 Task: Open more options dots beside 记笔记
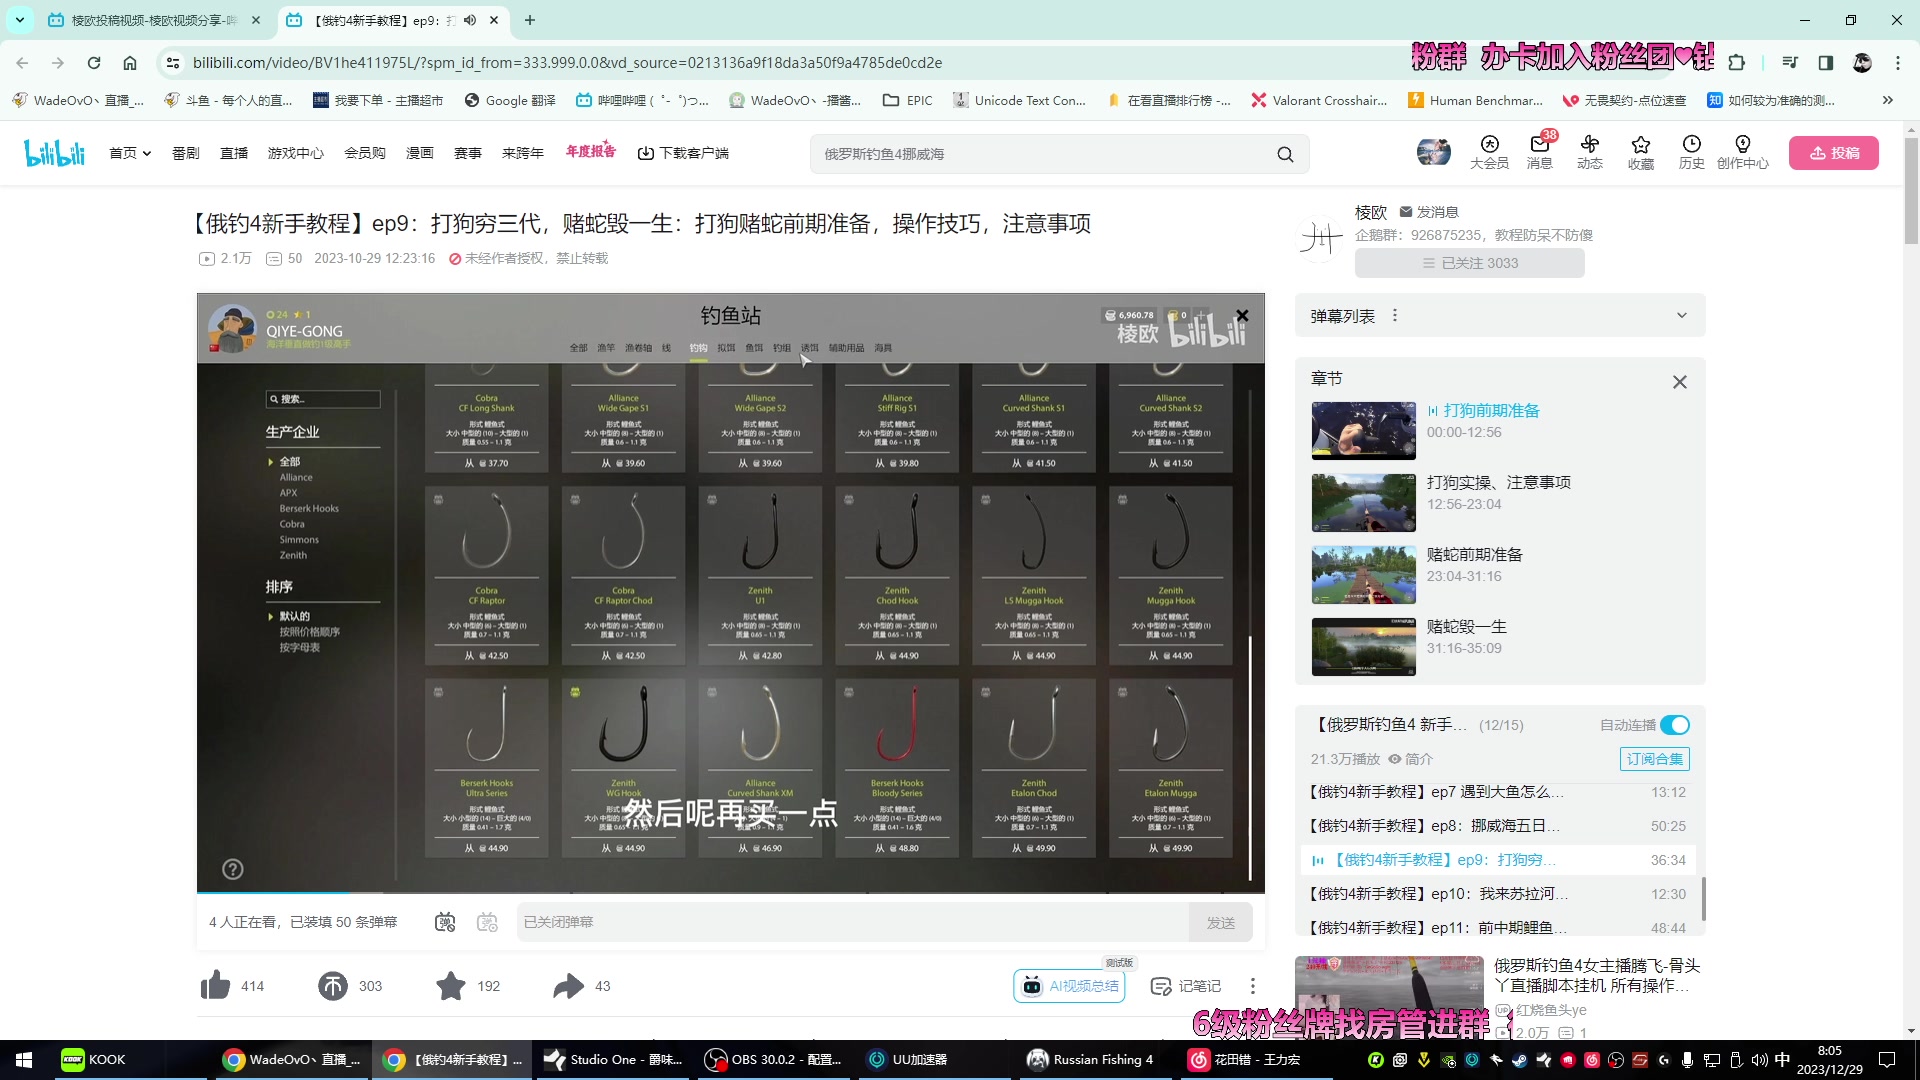click(1252, 986)
